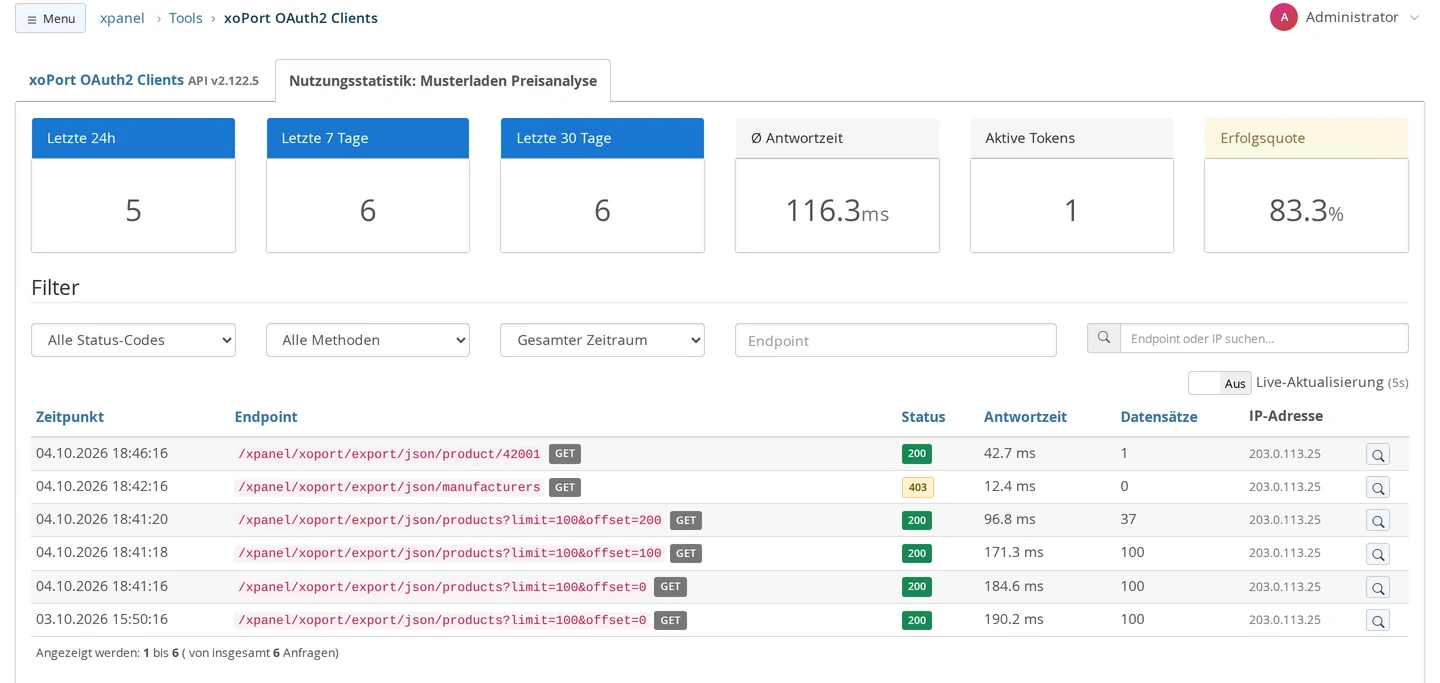This screenshot has height=683, width=1440.
Task: Click the Letzte 24h stat card
Action: tap(133, 185)
